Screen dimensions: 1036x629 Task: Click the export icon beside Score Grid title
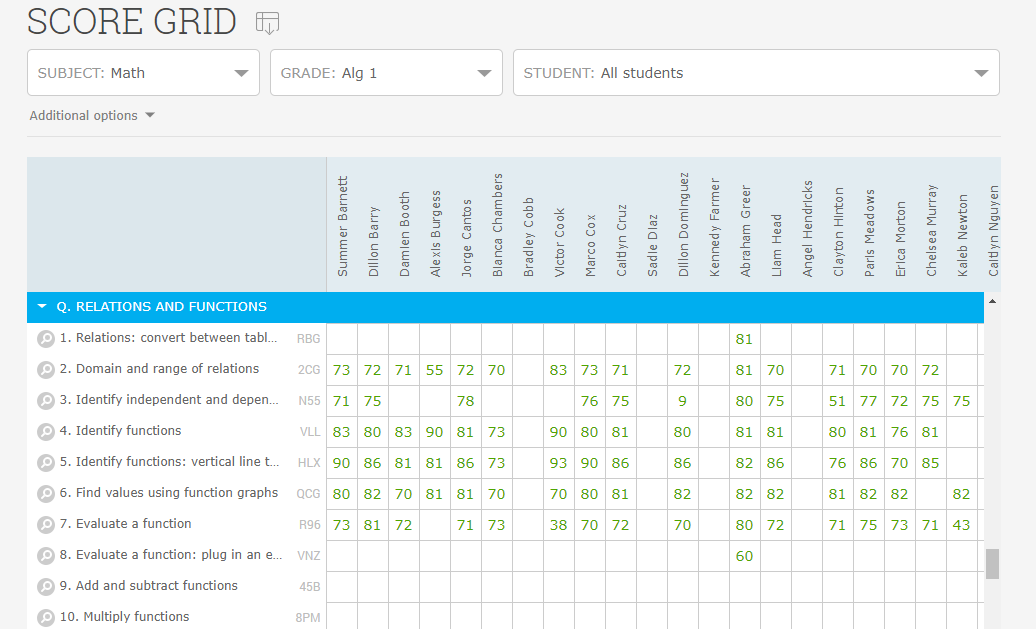(x=267, y=23)
